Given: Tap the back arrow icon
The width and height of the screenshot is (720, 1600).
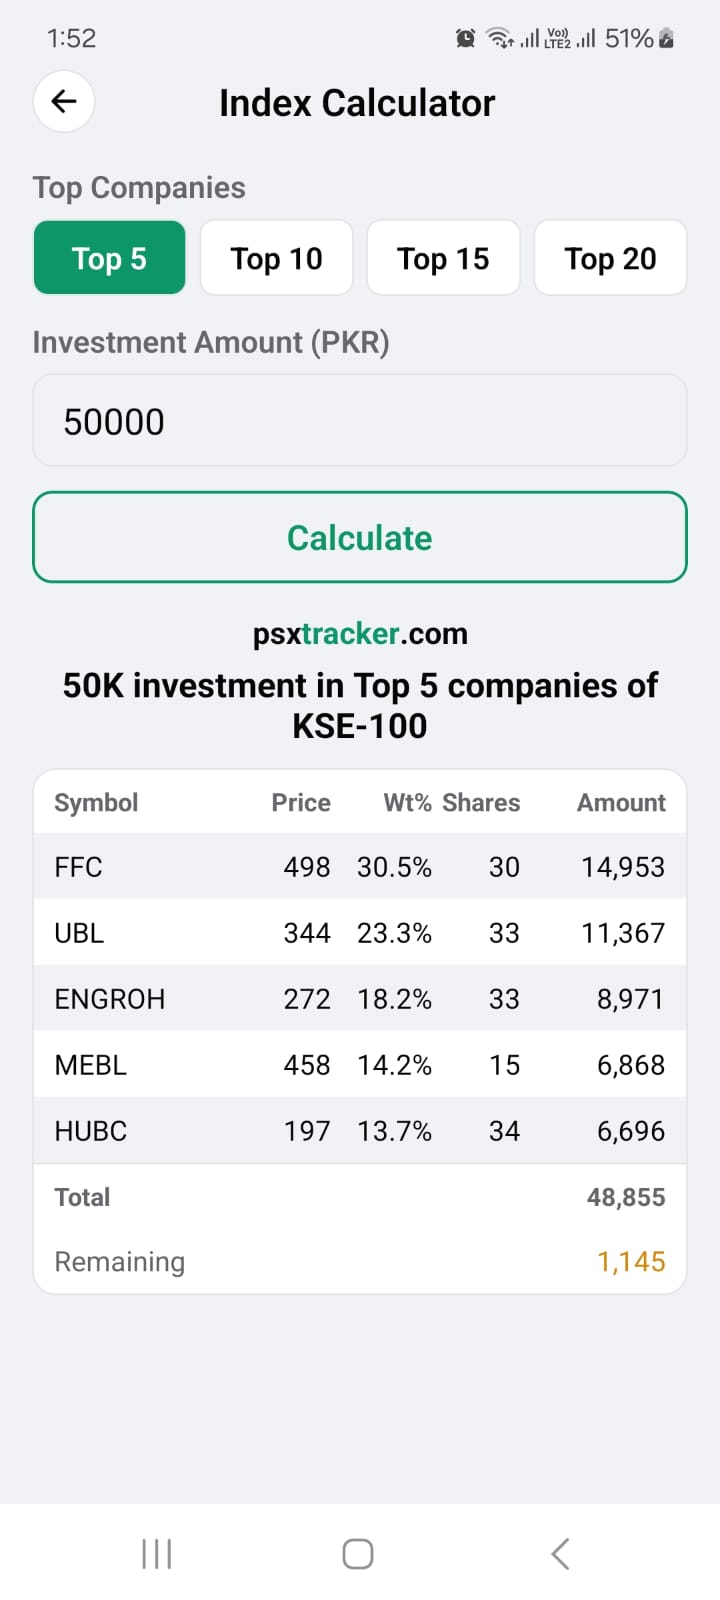Looking at the screenshot, I should click(x=64, y=101).
